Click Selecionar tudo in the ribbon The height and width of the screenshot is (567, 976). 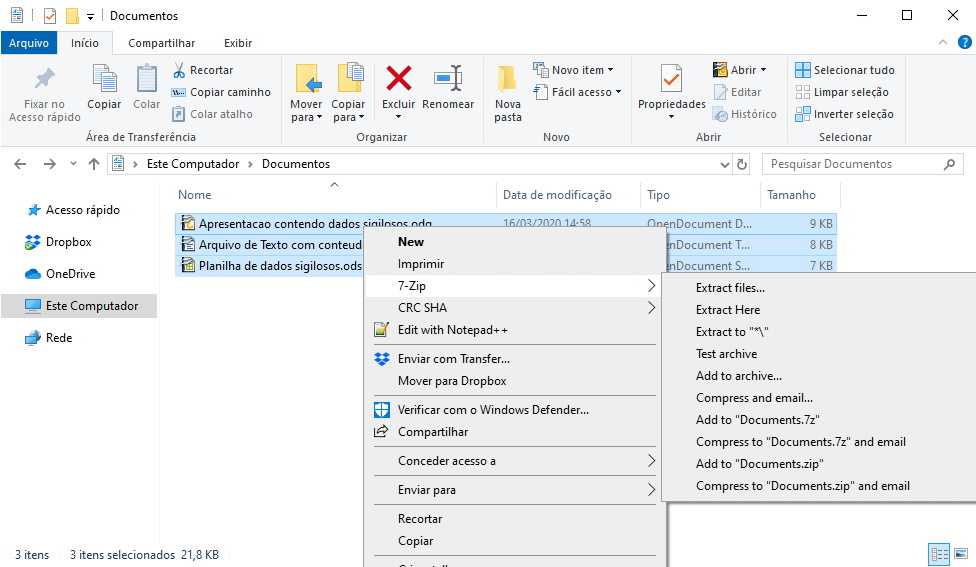[845, 70]
